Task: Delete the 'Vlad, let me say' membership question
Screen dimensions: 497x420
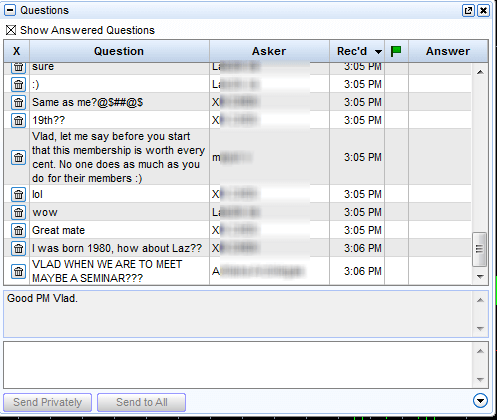Action: pyautogui.click(x=18, y=157)
